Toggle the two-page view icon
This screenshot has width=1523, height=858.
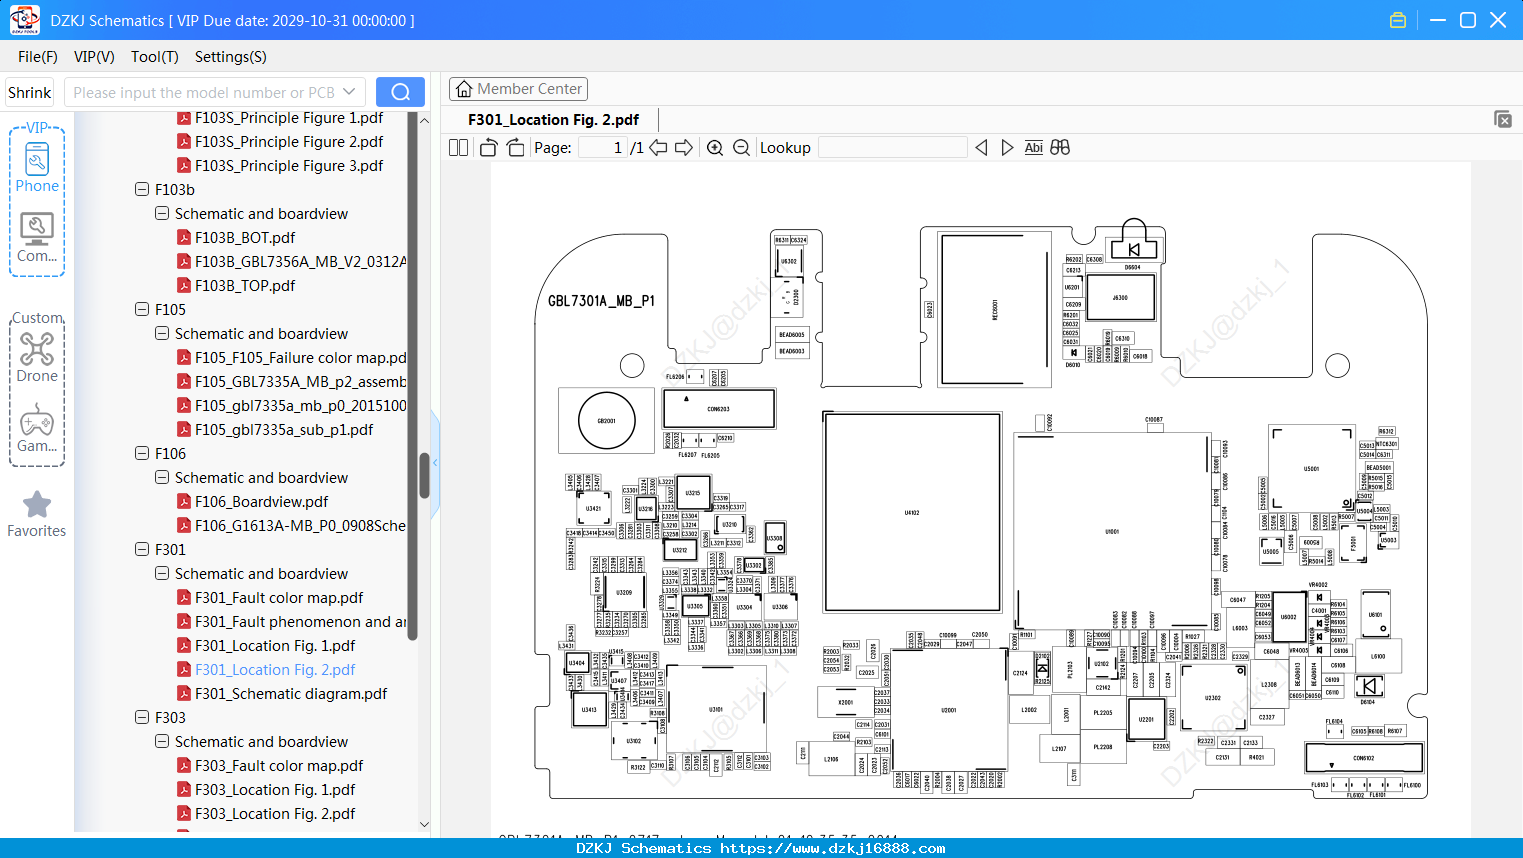tap(458, 148)
